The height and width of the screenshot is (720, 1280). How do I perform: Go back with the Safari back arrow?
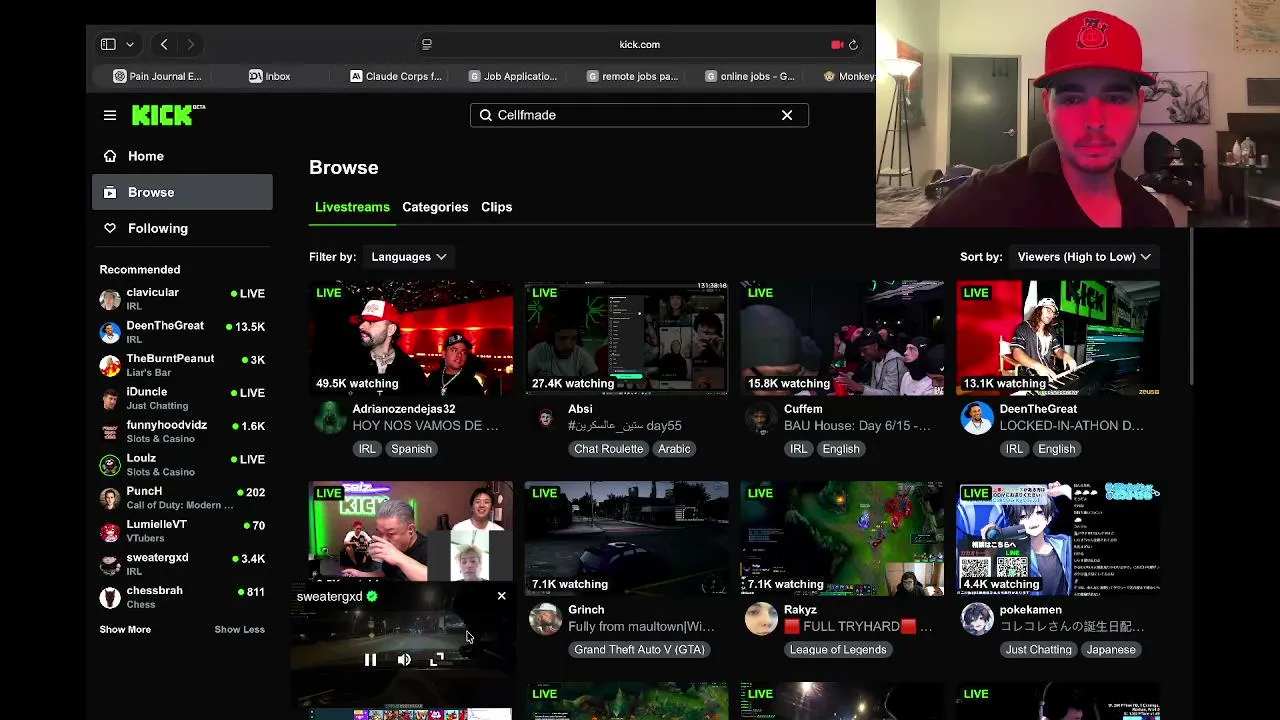pos(164,44)
